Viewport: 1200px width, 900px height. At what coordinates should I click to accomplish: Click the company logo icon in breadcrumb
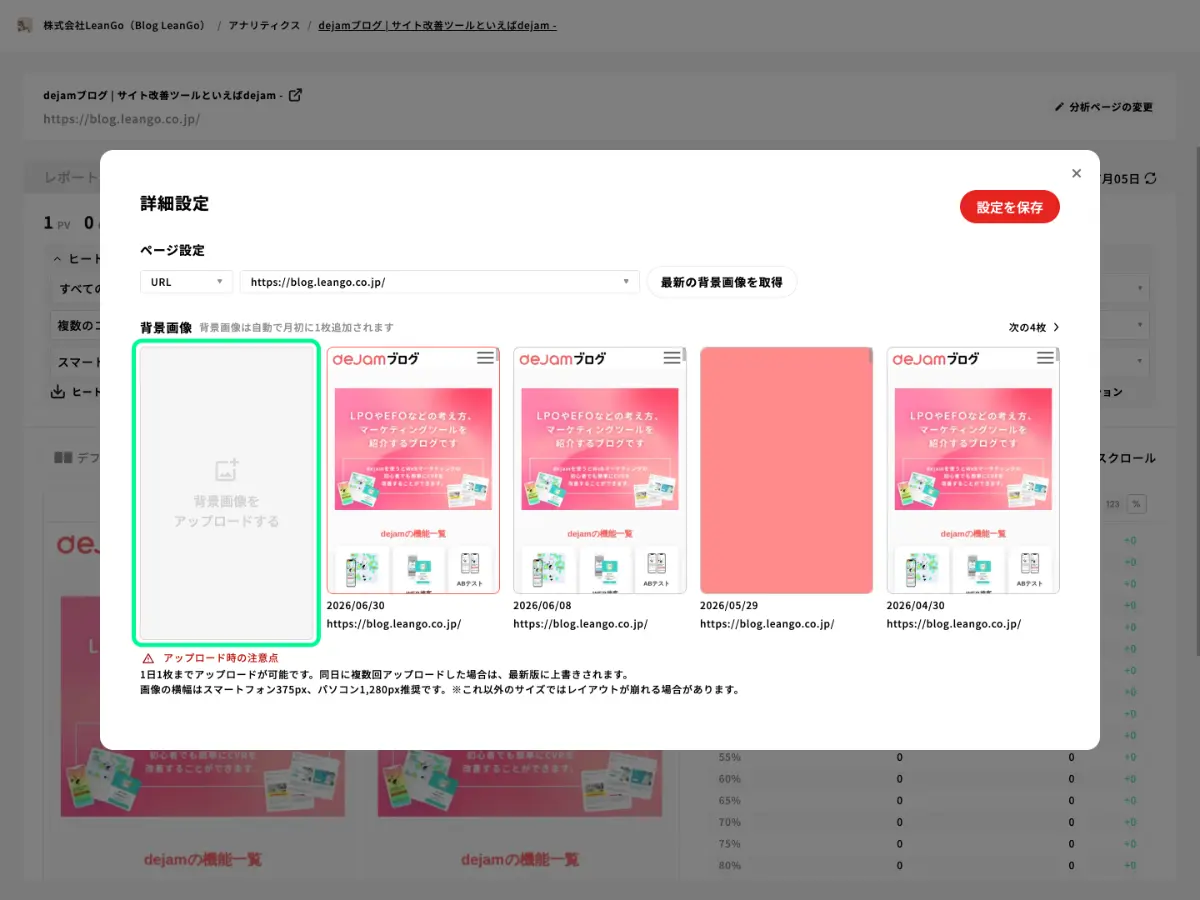click(24, 25)
